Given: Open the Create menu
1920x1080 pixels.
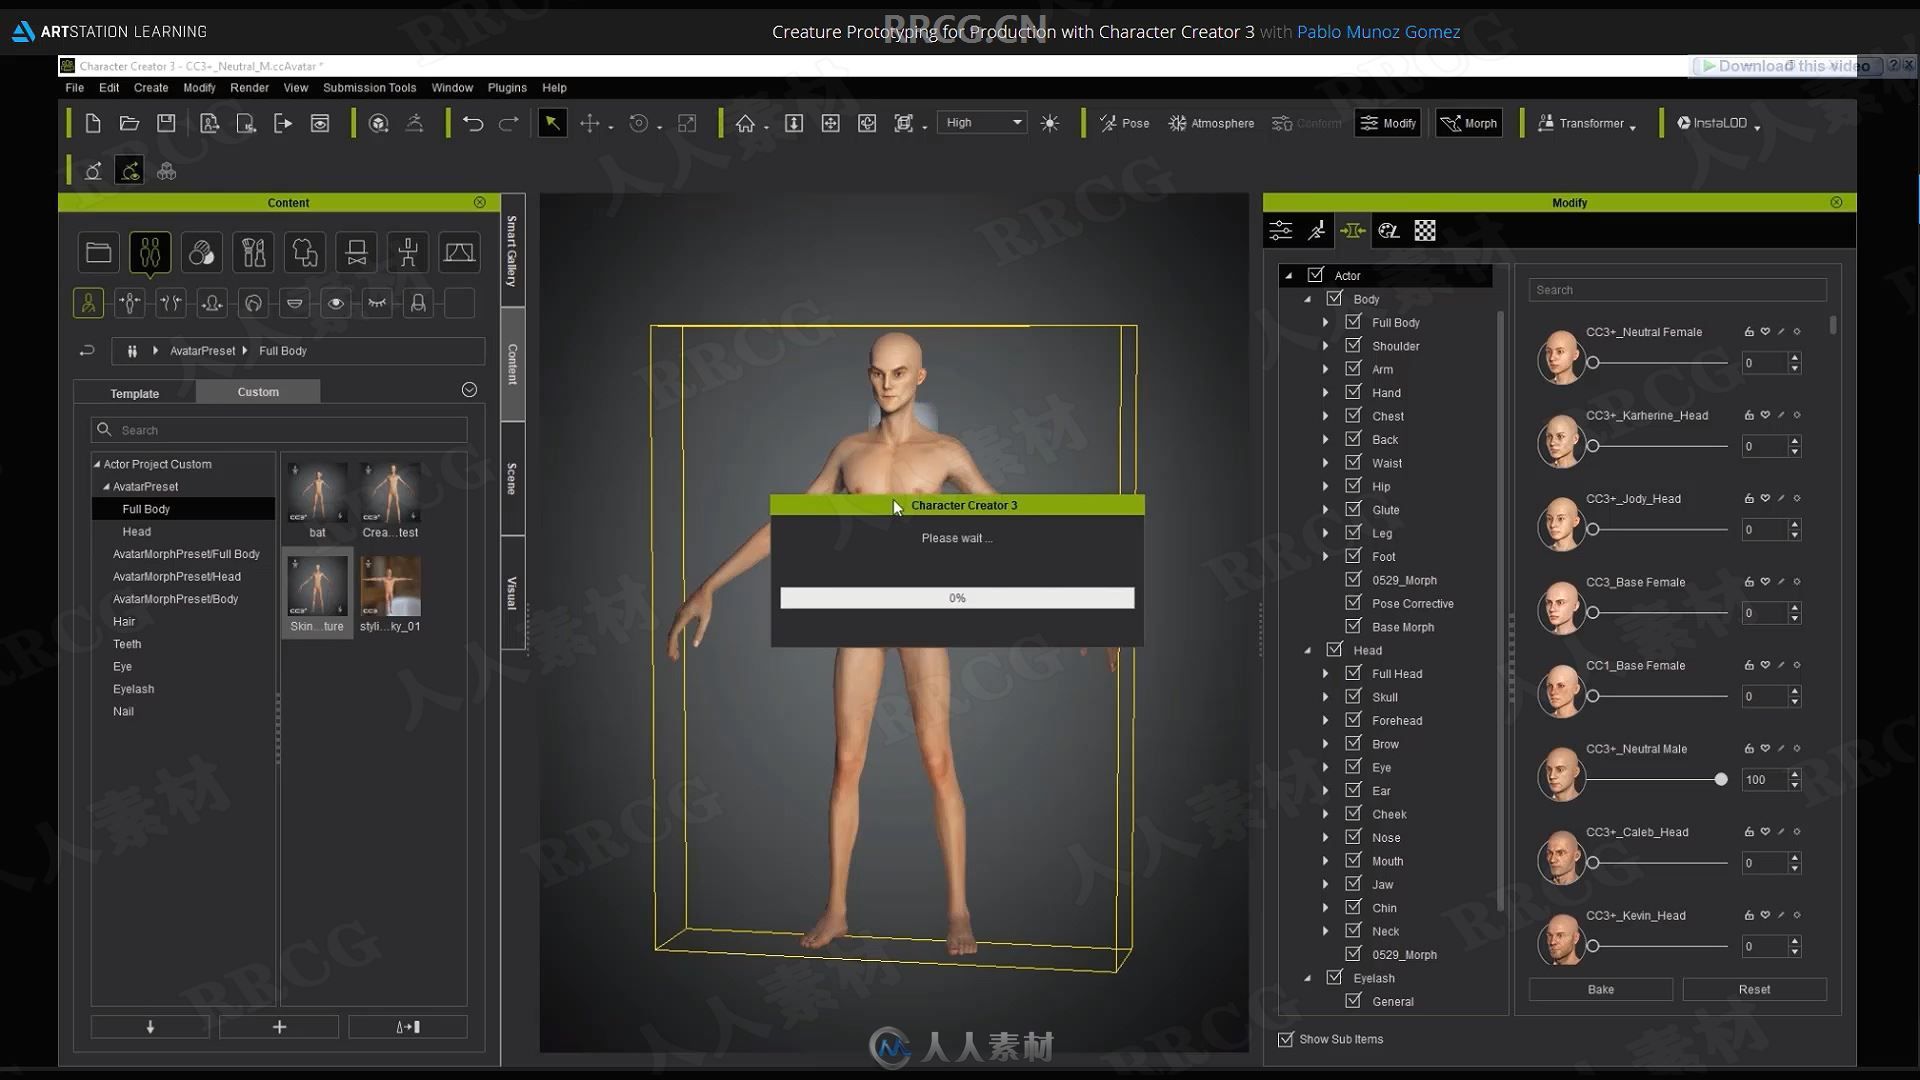Looking at the screenshot, I should (151, 88).
